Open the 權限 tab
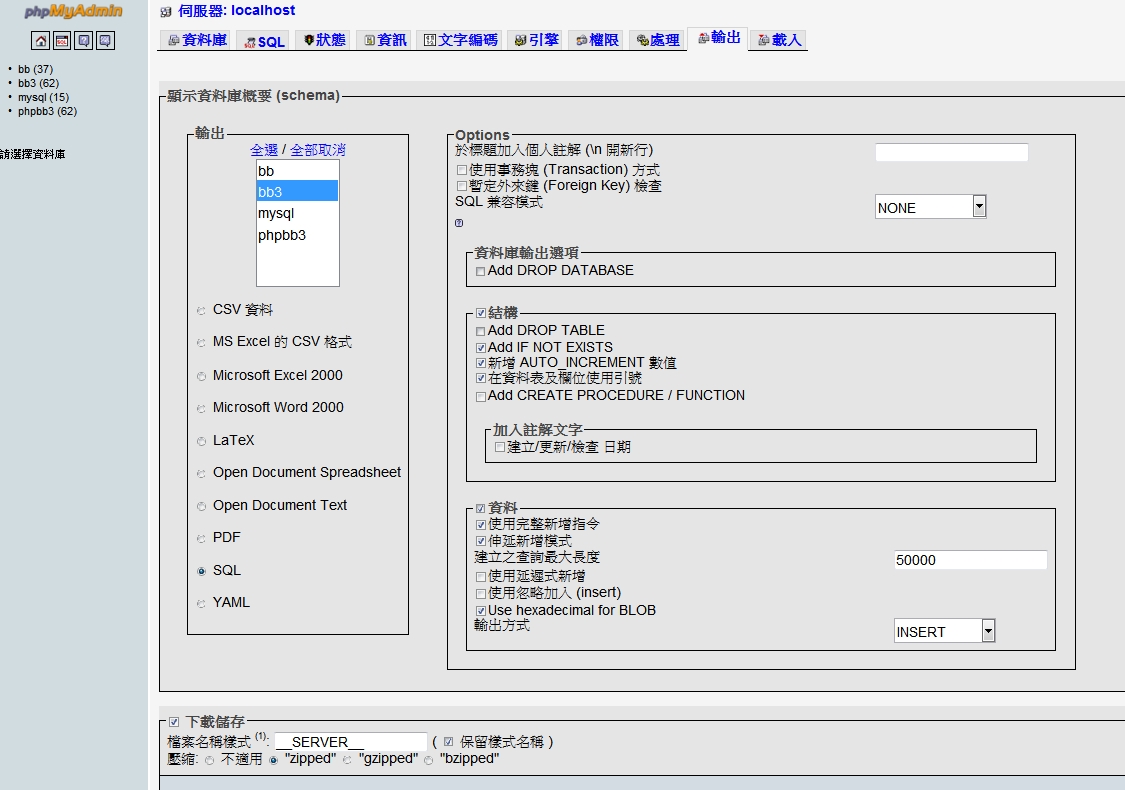Image resolution: width=1125 pixels, height=790 pixels. [x=597, y=40]
